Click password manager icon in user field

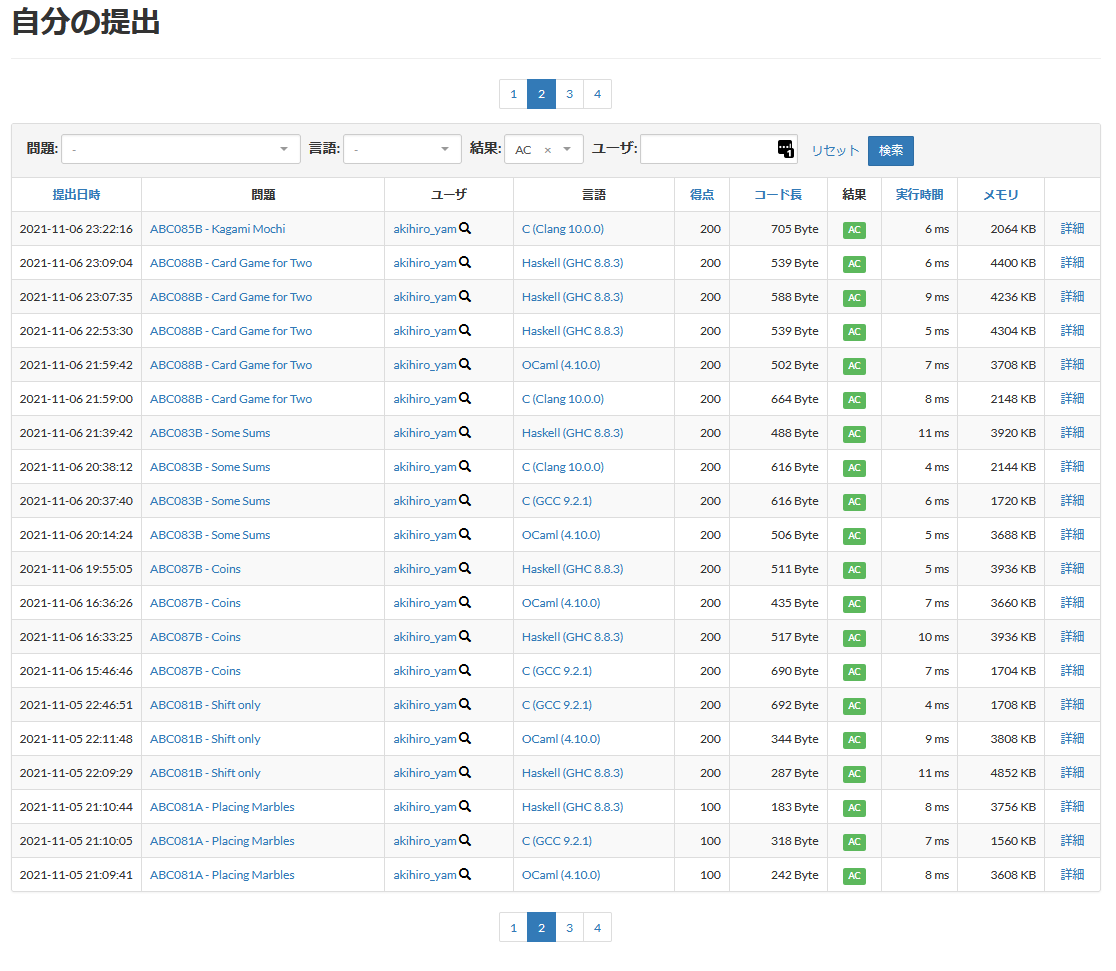[785, 149]
